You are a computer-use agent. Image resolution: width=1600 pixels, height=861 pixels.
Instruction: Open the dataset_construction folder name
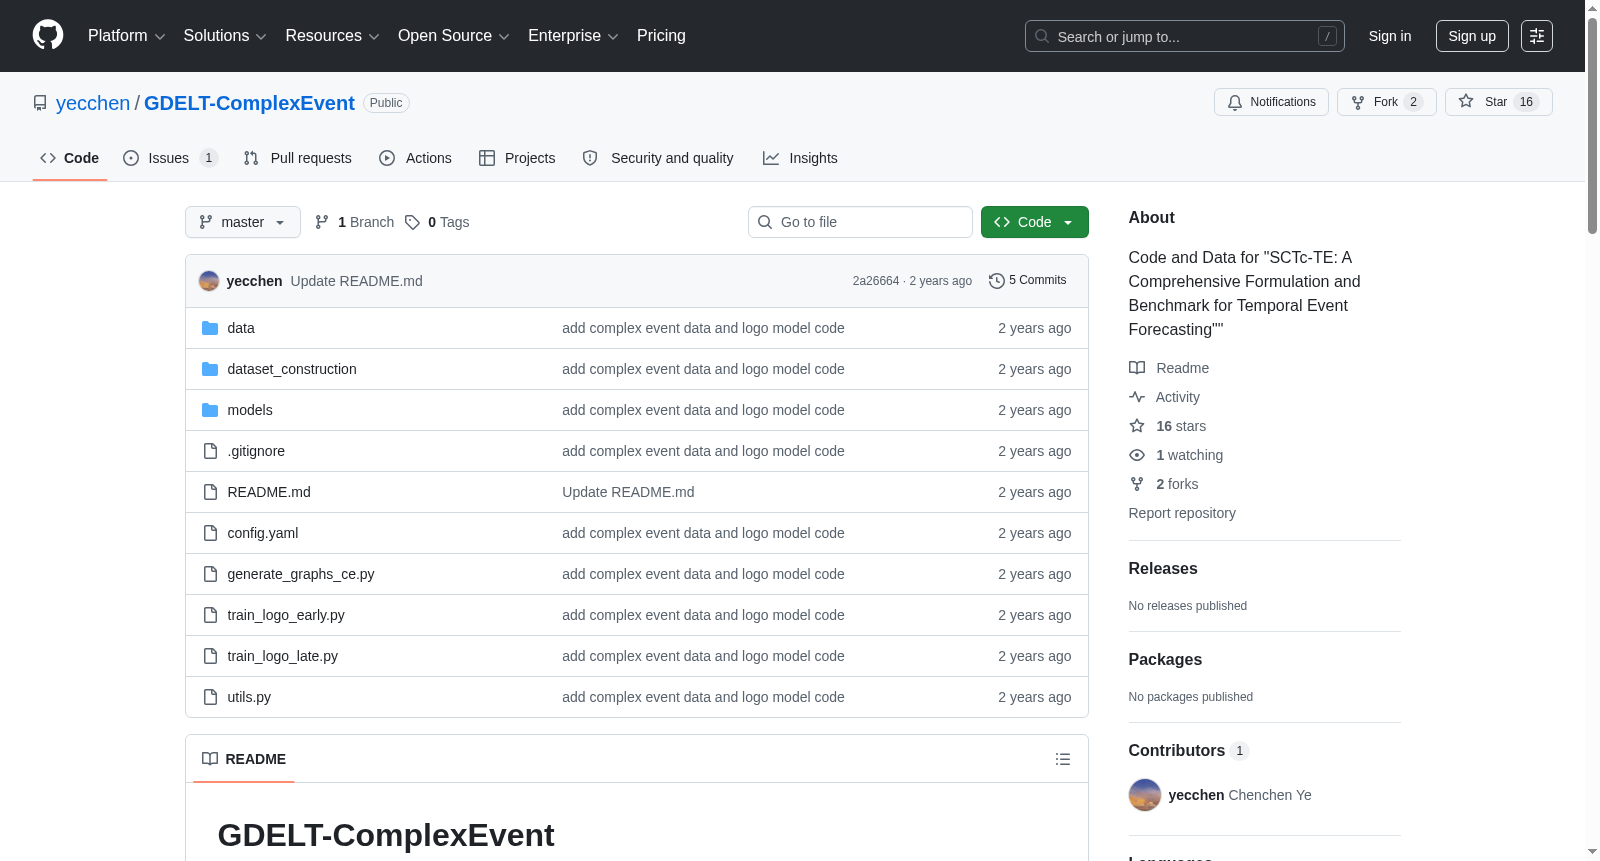(x=292, y=369)
